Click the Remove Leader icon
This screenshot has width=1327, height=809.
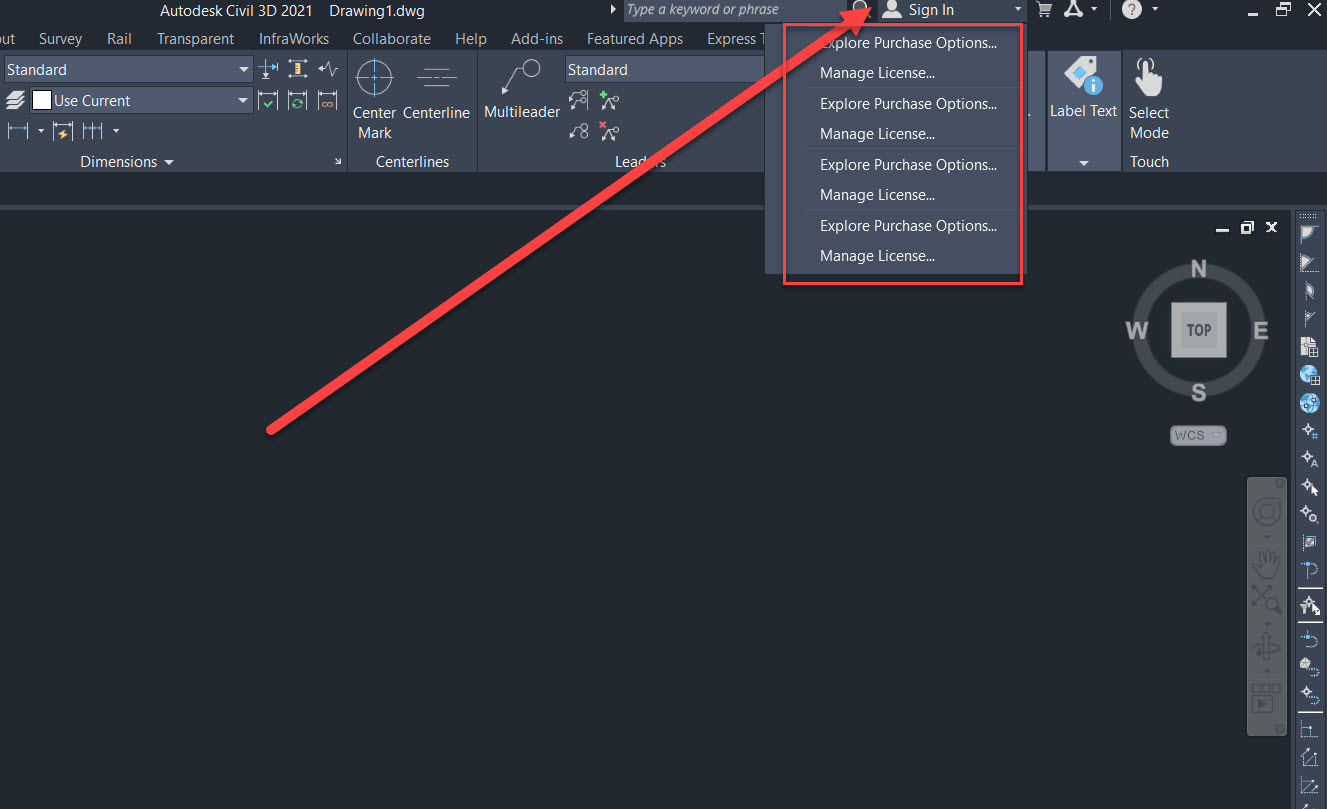[609, 130]
